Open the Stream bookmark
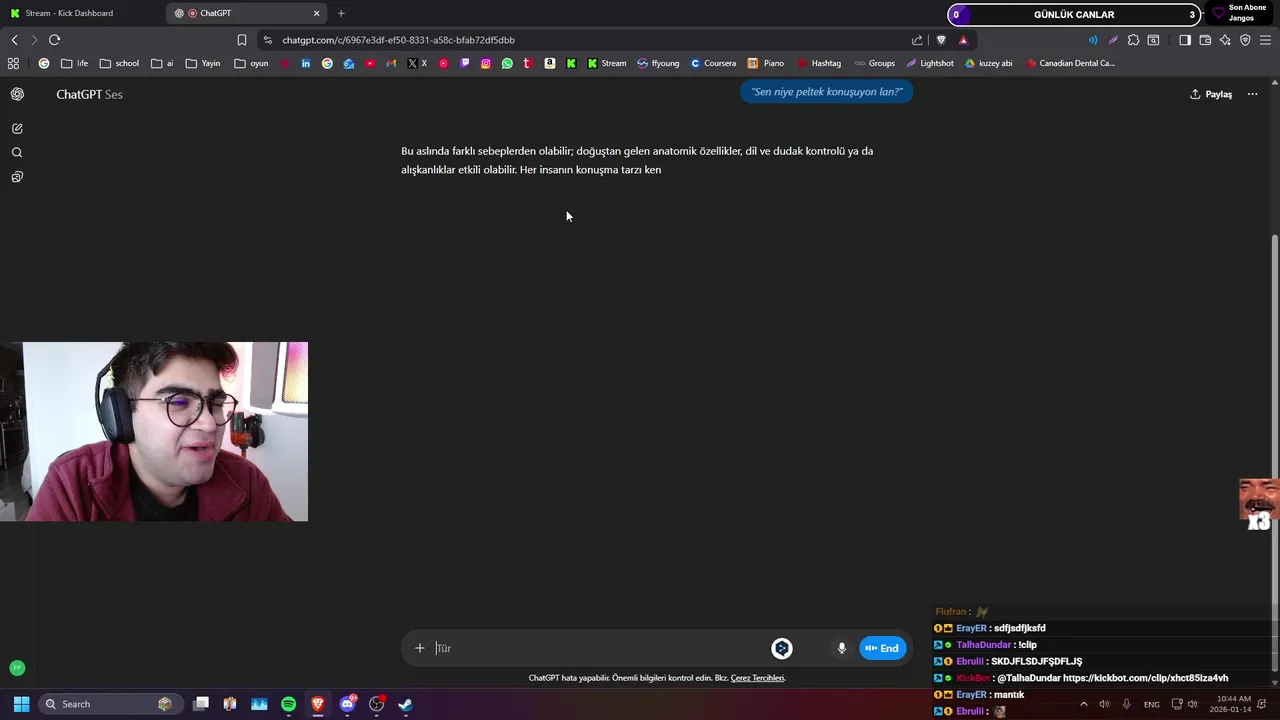1280x720 pixels. (607, 63)
